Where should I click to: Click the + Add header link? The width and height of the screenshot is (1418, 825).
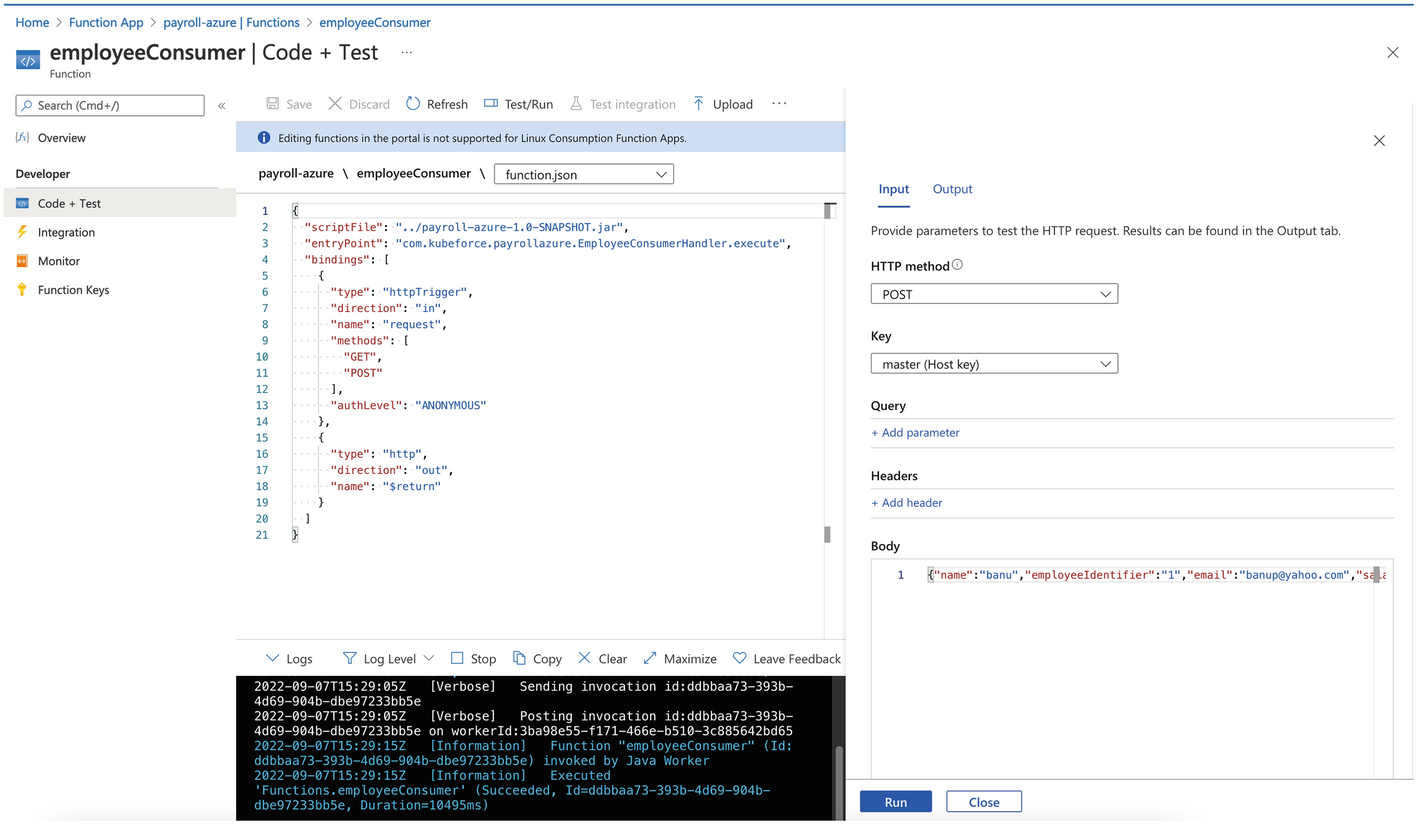coord(907,503)
